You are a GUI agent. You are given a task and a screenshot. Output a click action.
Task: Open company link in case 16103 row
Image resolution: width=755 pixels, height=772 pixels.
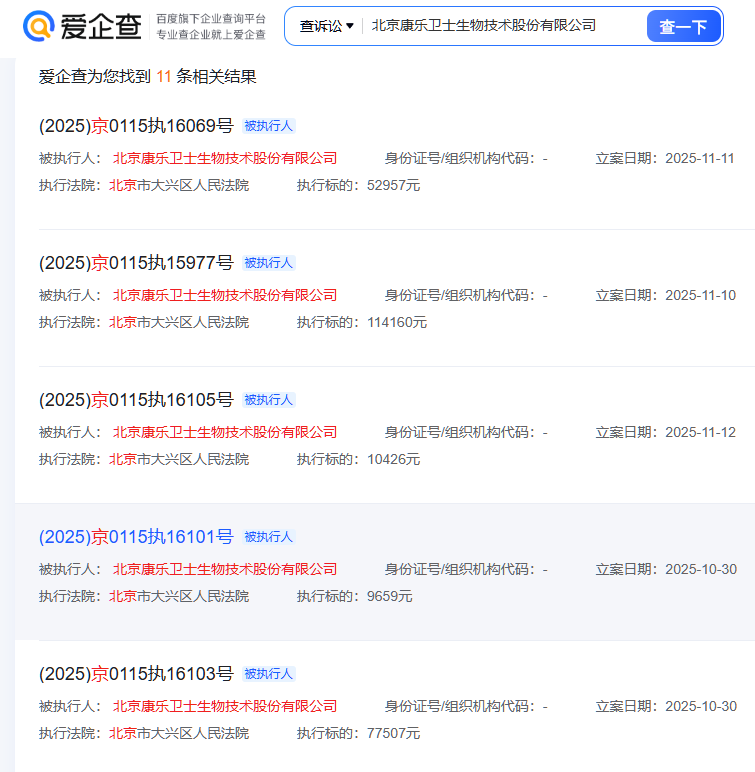pos(225,706)
